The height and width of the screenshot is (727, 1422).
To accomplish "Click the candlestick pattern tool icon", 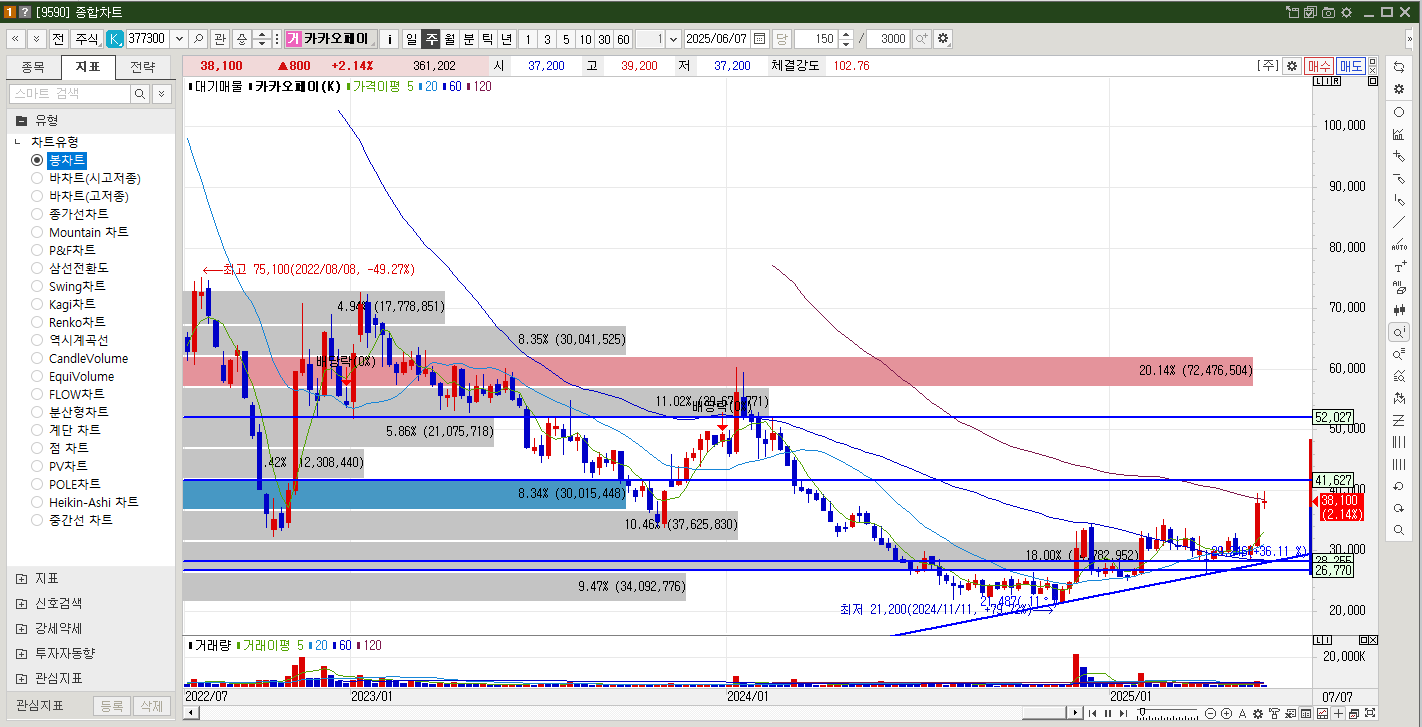I will click(x=1399, y=310).
